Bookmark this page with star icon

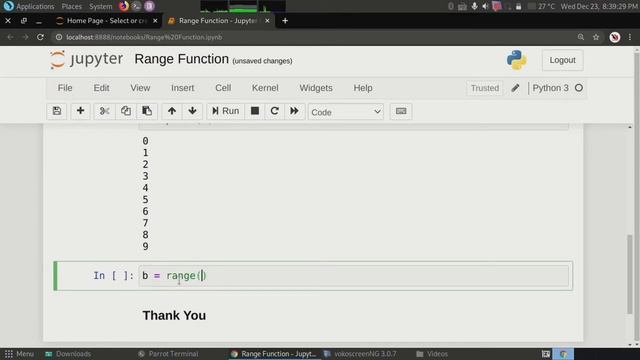point(596,37)
